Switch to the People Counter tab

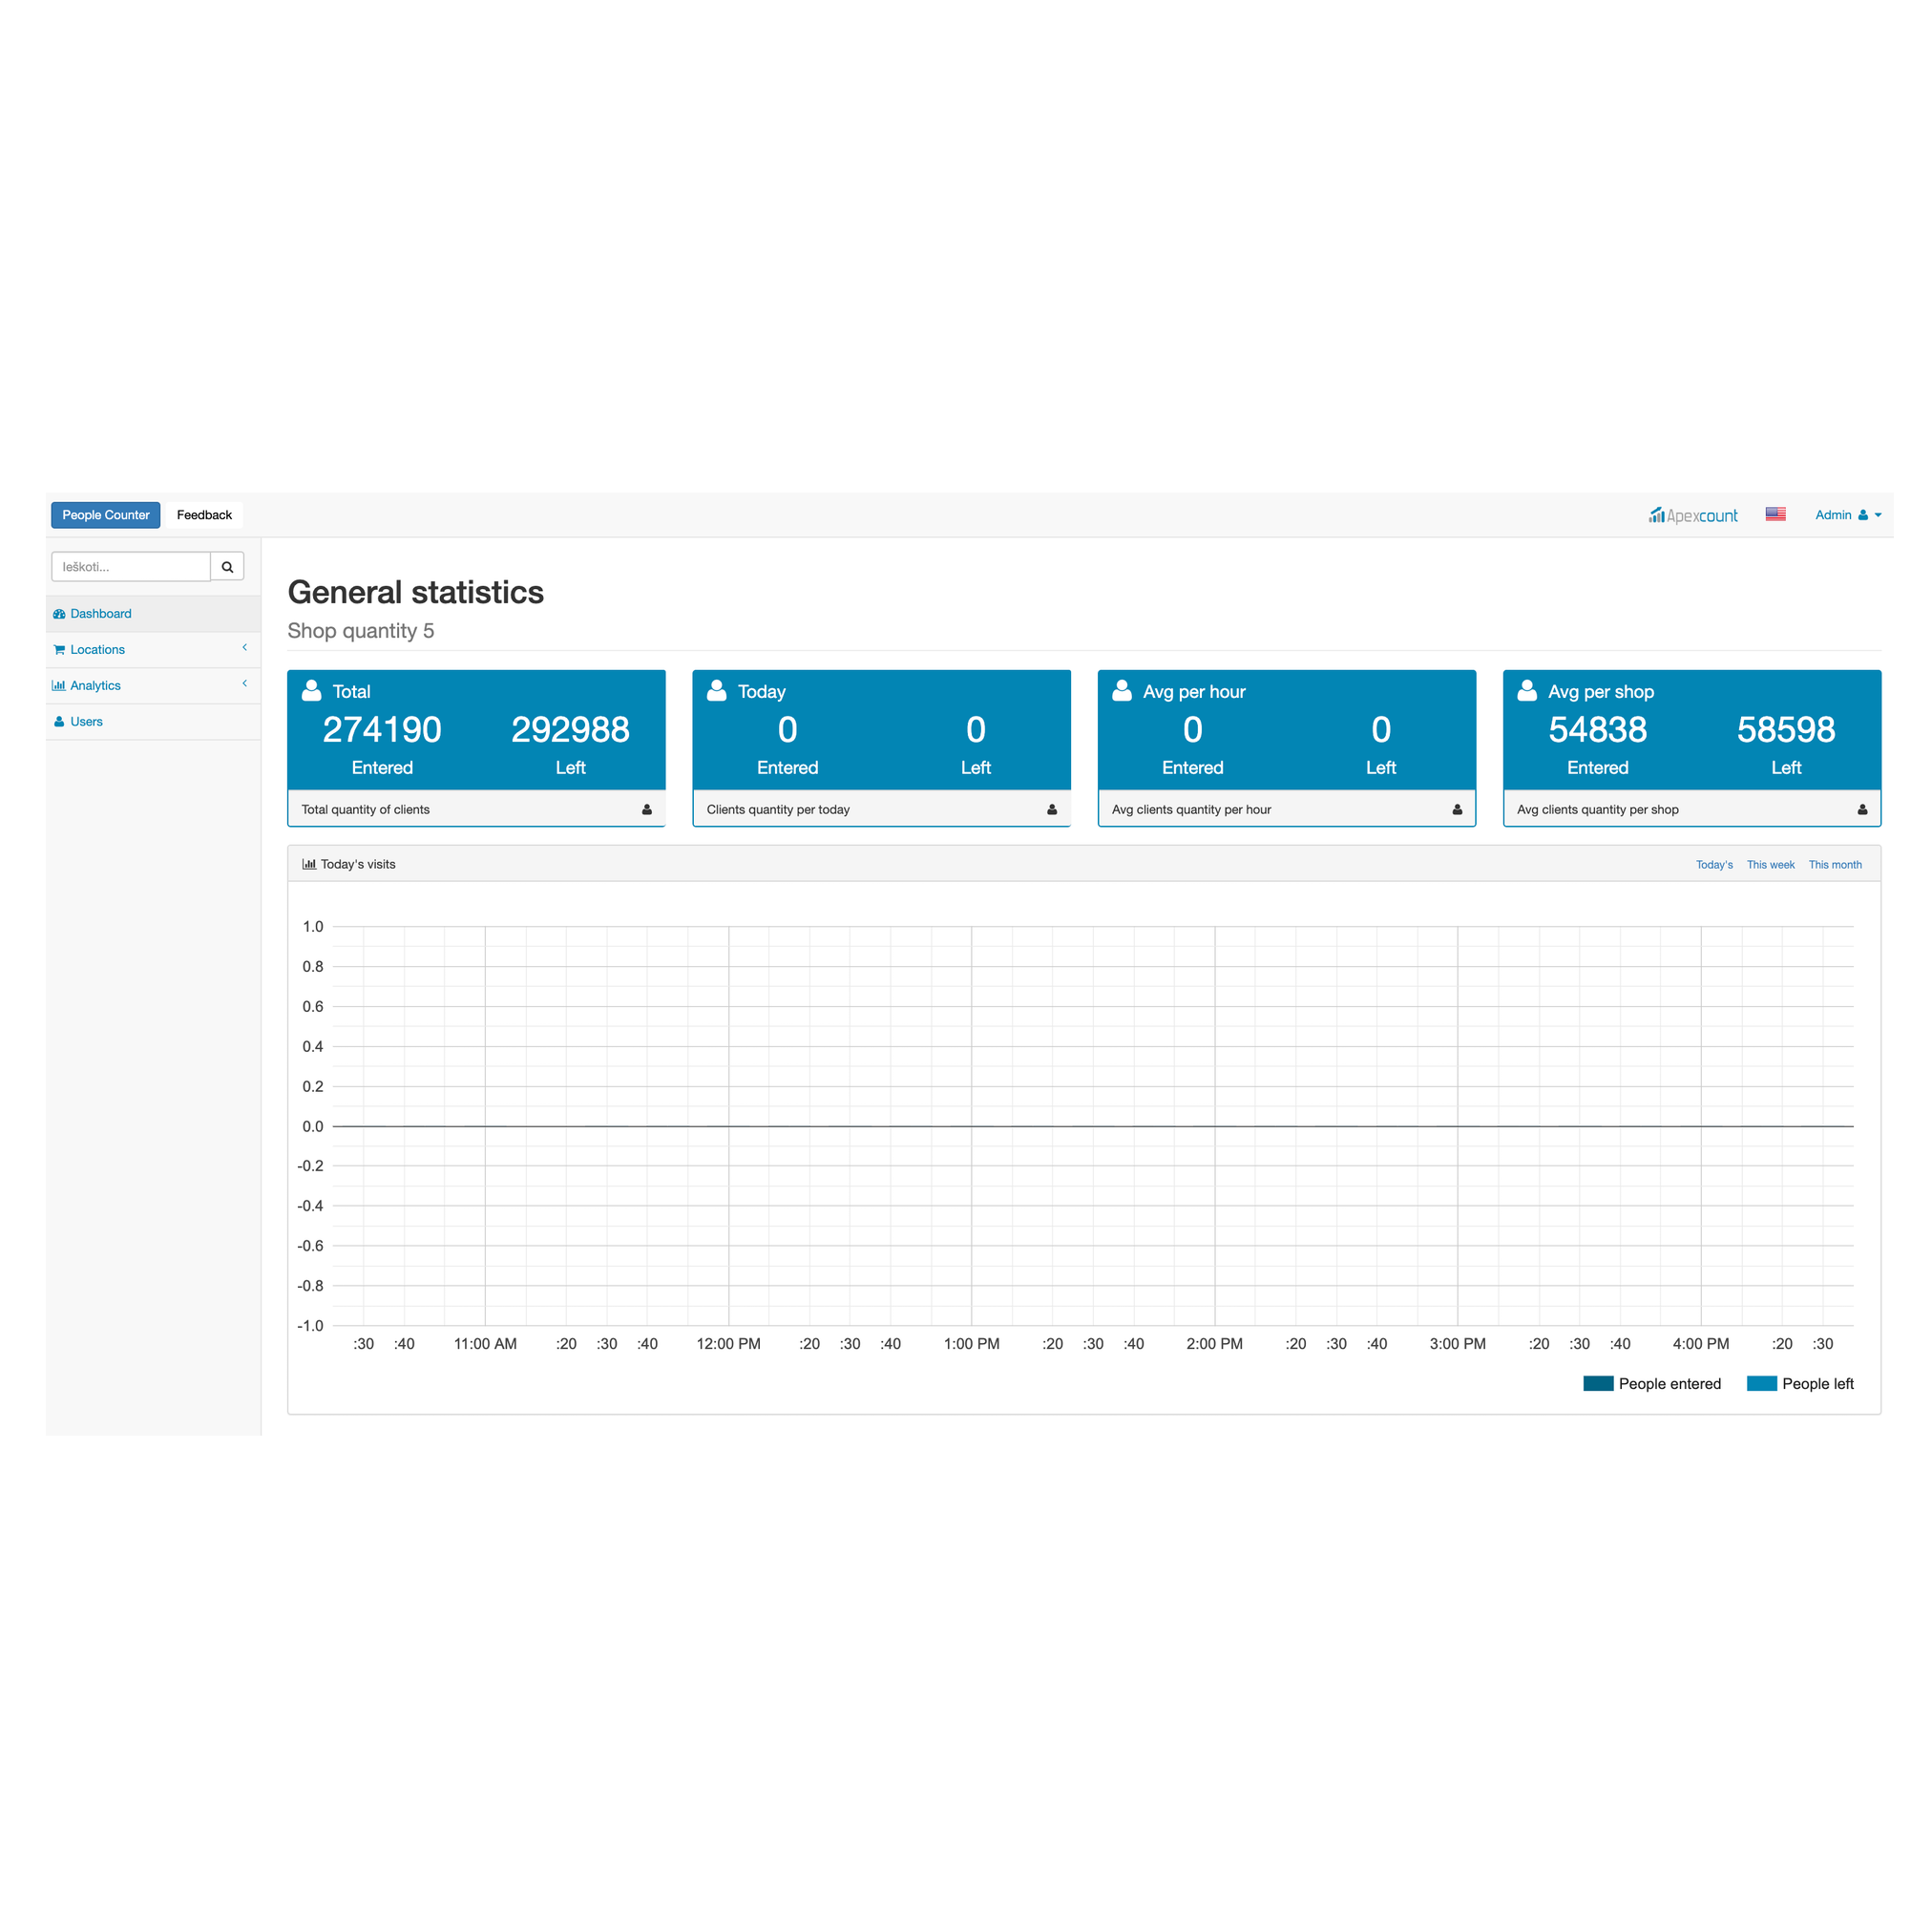[x=106, y=515]
